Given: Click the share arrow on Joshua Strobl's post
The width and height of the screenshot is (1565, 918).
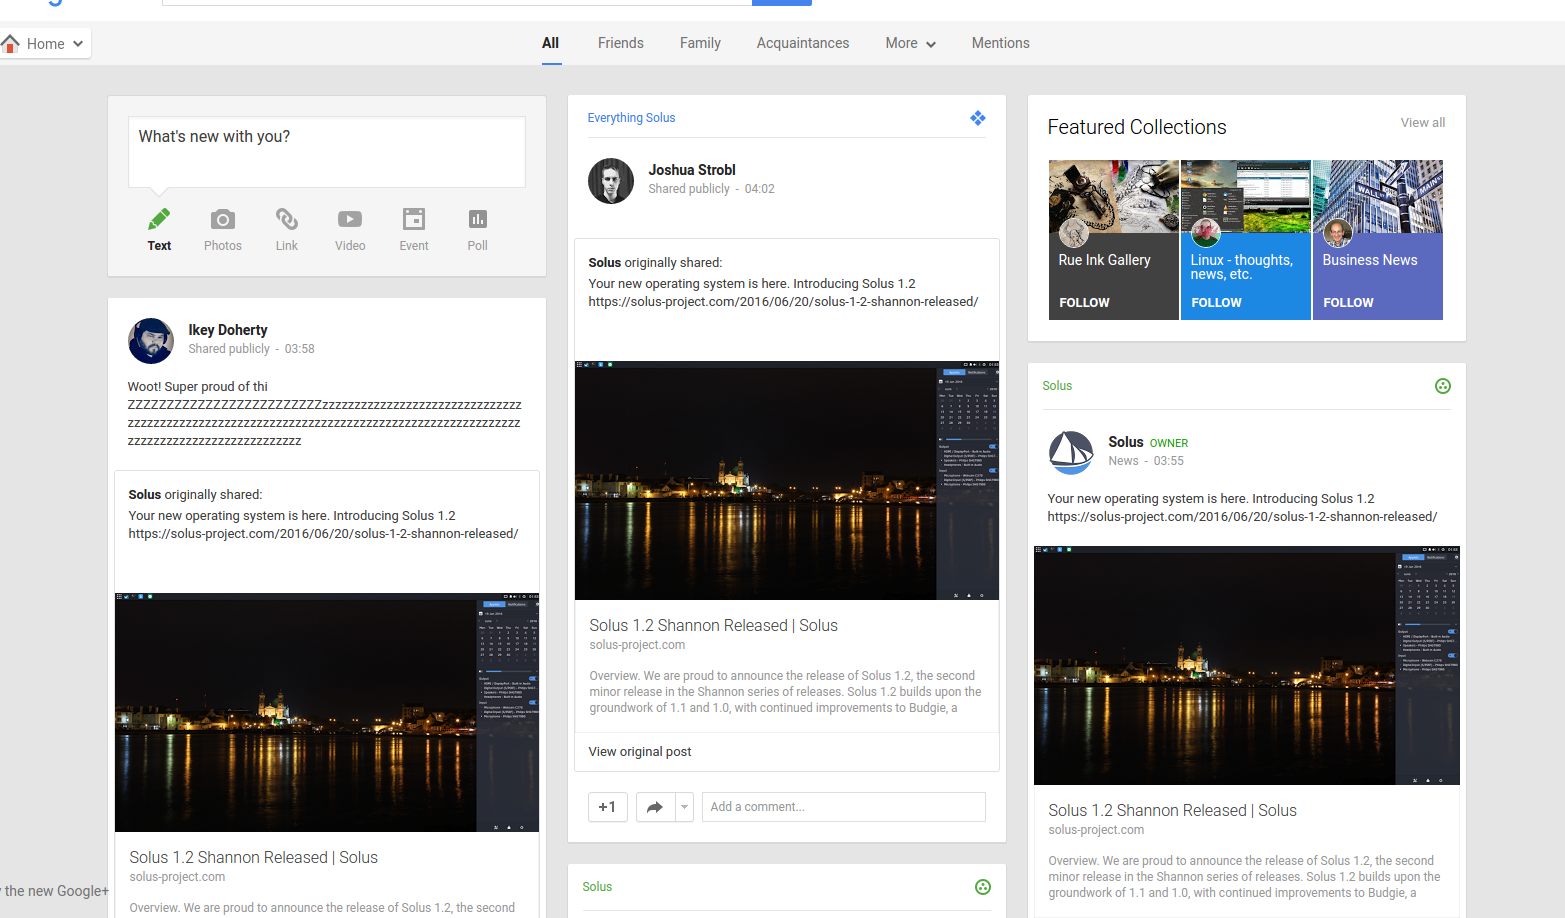Looking at the screenshot, I should point(655,807).
